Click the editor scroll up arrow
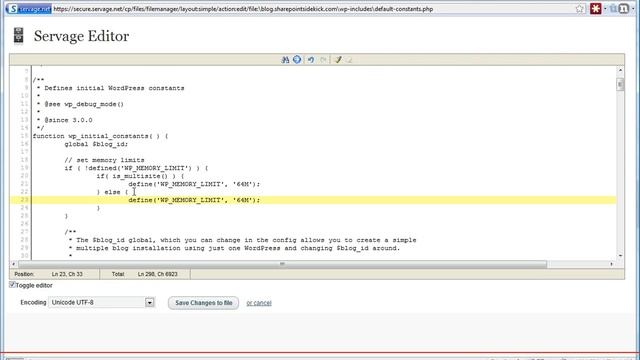The width and height of the screenshot is (640, 360). (x=620, y=70)
